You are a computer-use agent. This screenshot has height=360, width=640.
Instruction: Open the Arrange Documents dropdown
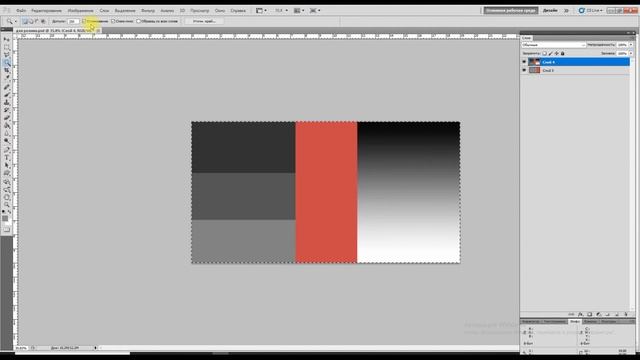point(299,11)
